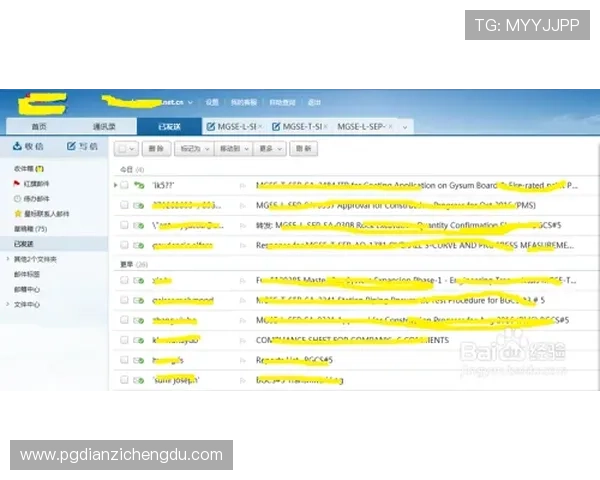This screenshot has width=600, height=480.
Task: Open the 标记为 mark-as dropdown
Action: (x=194, y=149)
